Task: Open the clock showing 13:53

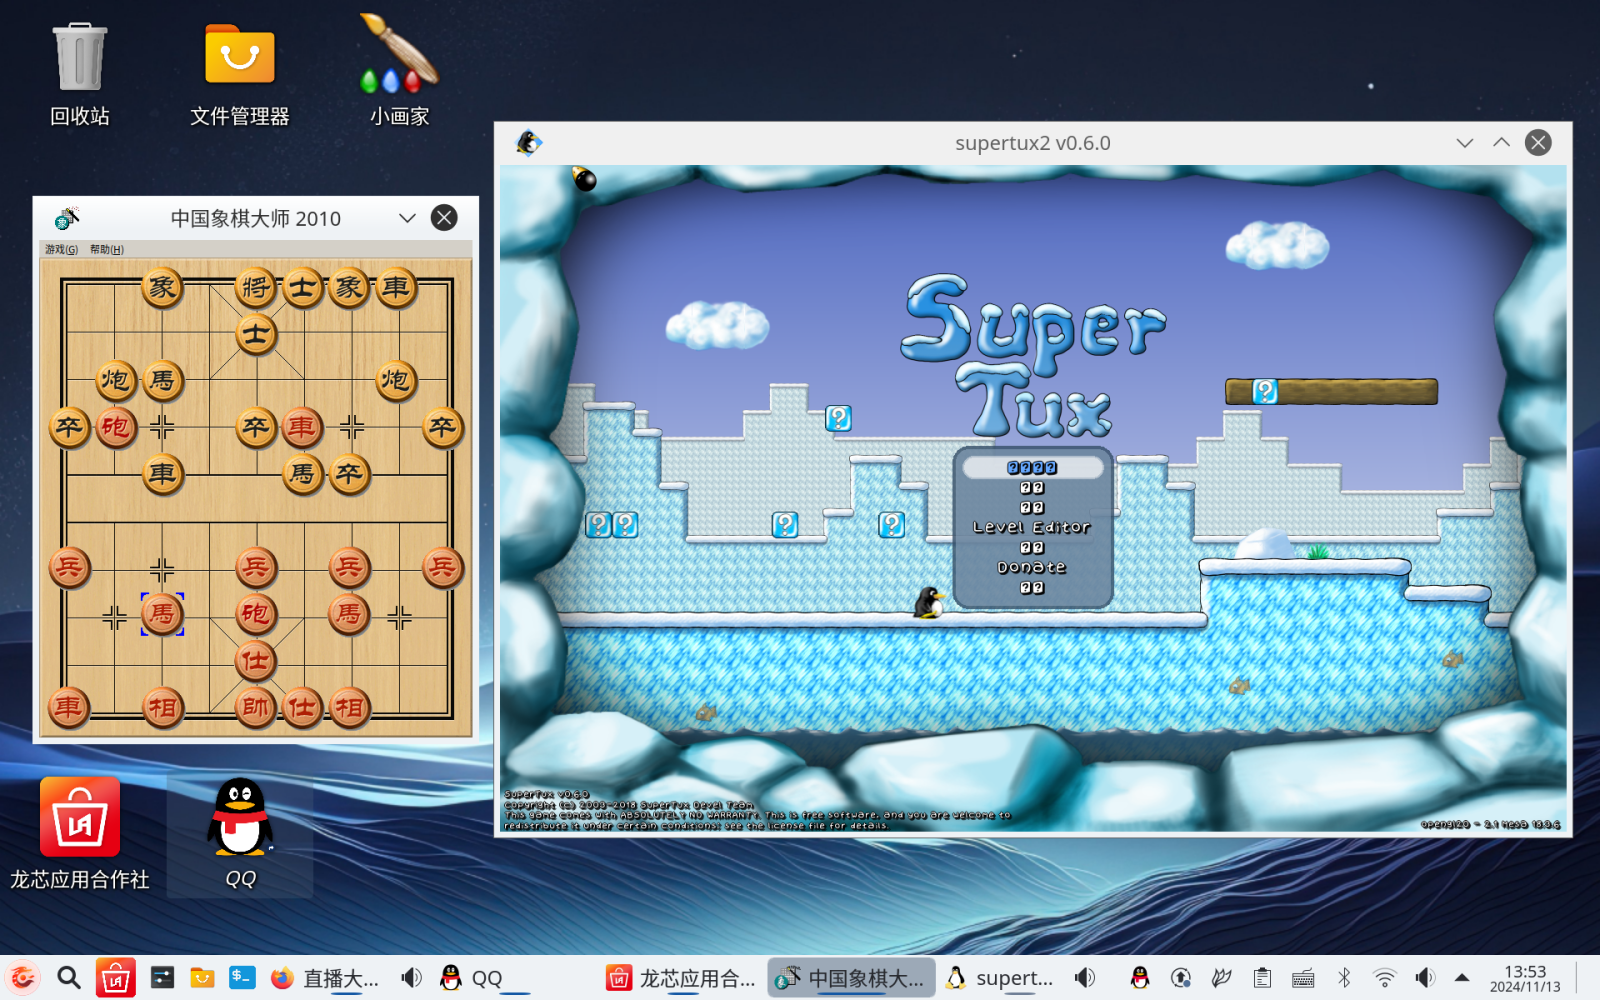Action: tap(1525, 978)
